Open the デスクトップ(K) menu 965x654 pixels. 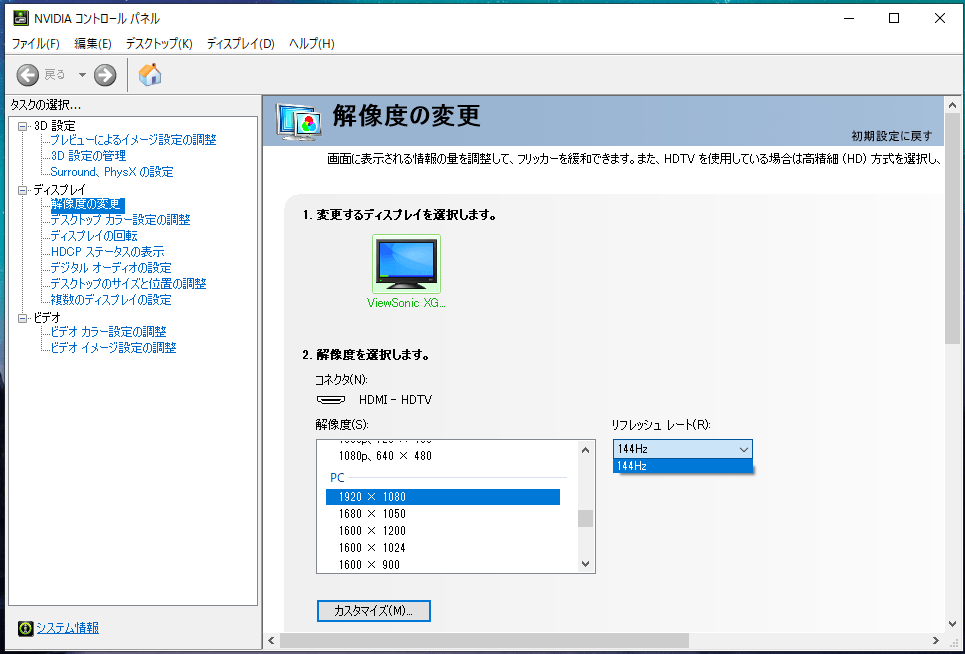[159, 44]
